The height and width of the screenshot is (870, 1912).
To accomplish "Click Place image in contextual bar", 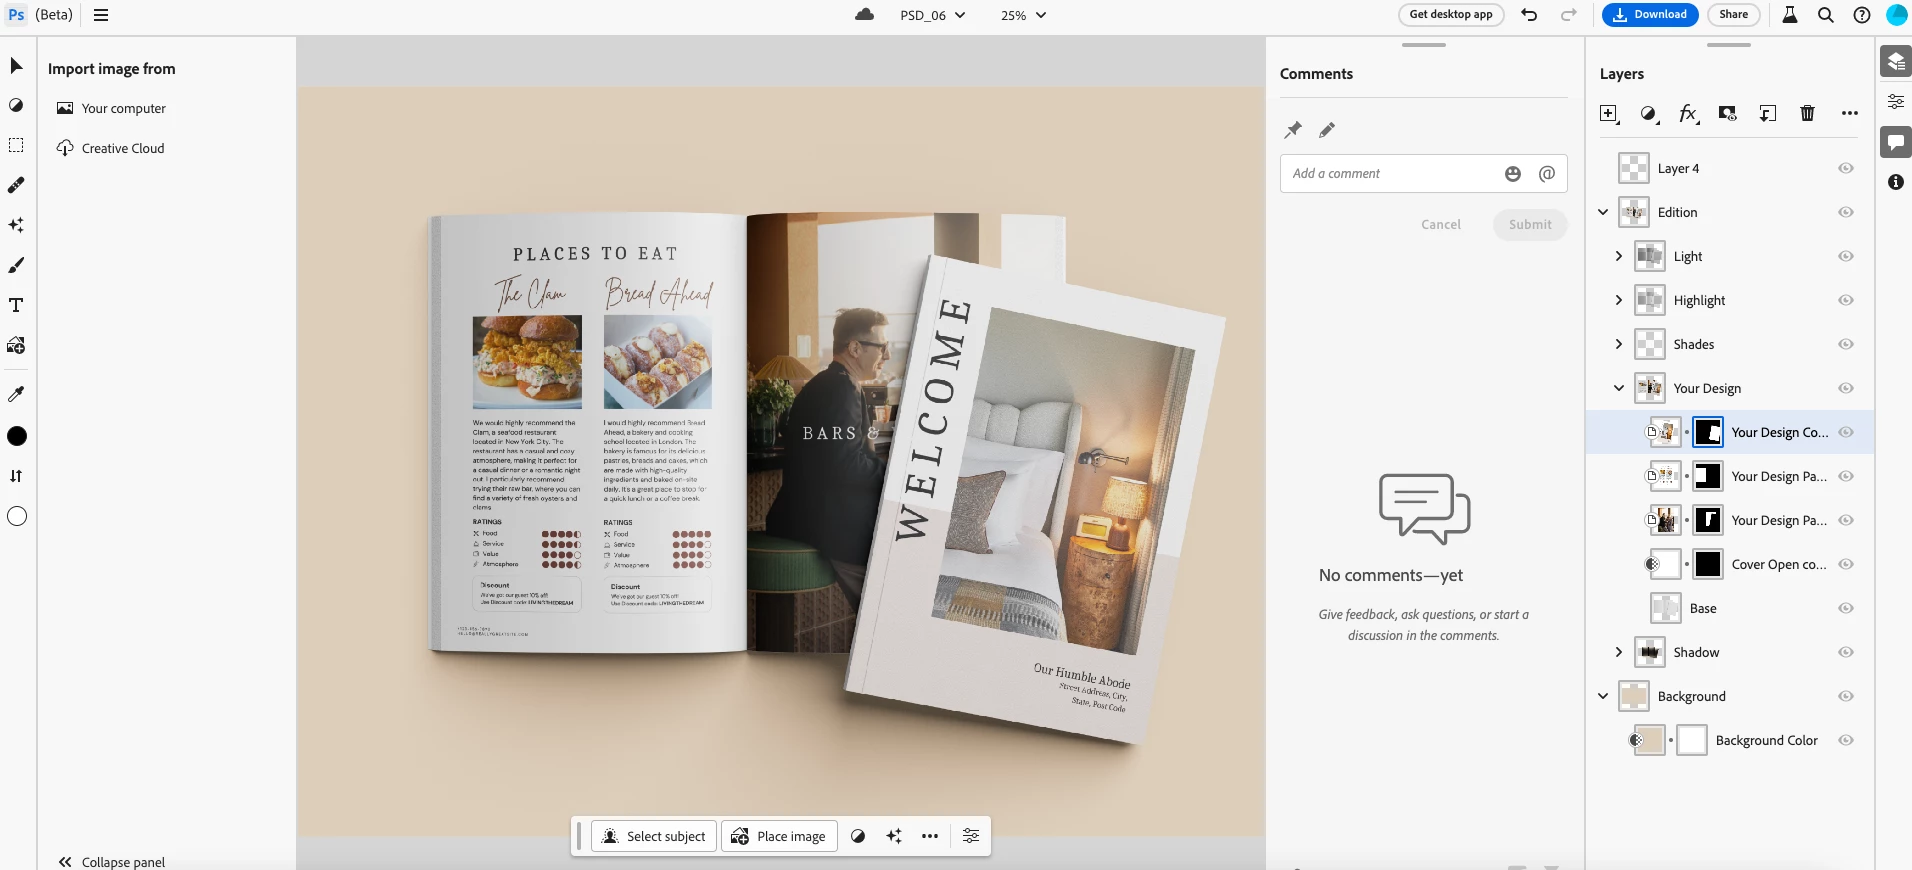I will [x=780, y=836].
